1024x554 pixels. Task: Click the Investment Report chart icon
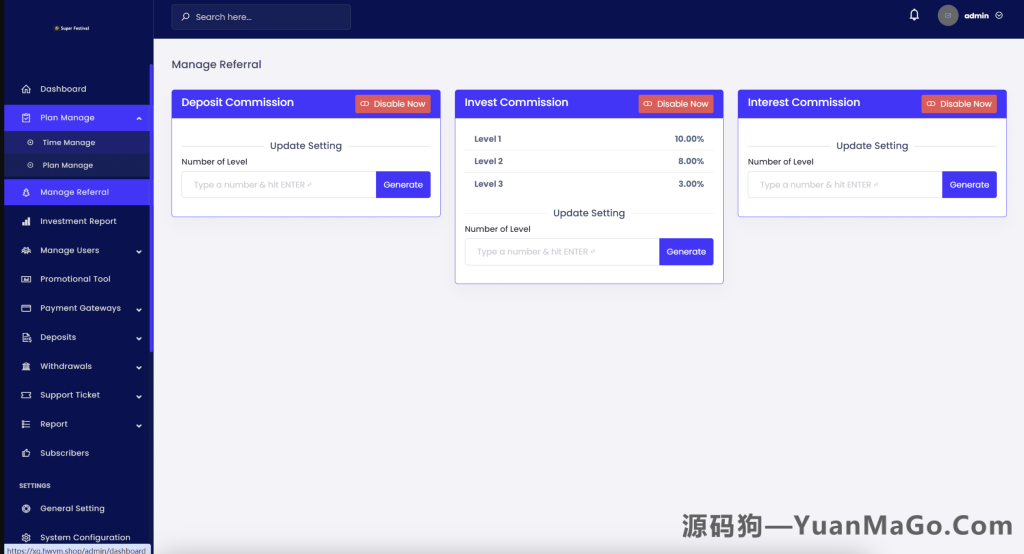point(26,221)
